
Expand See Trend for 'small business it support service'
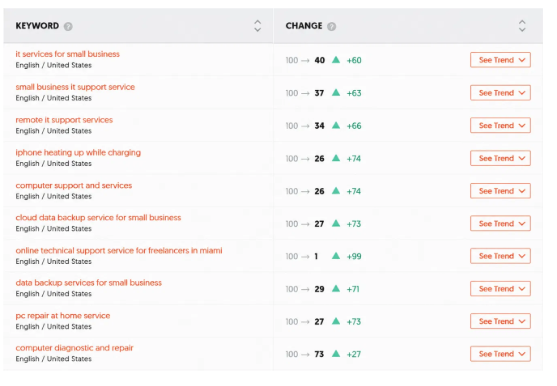[x=500, y=93]
